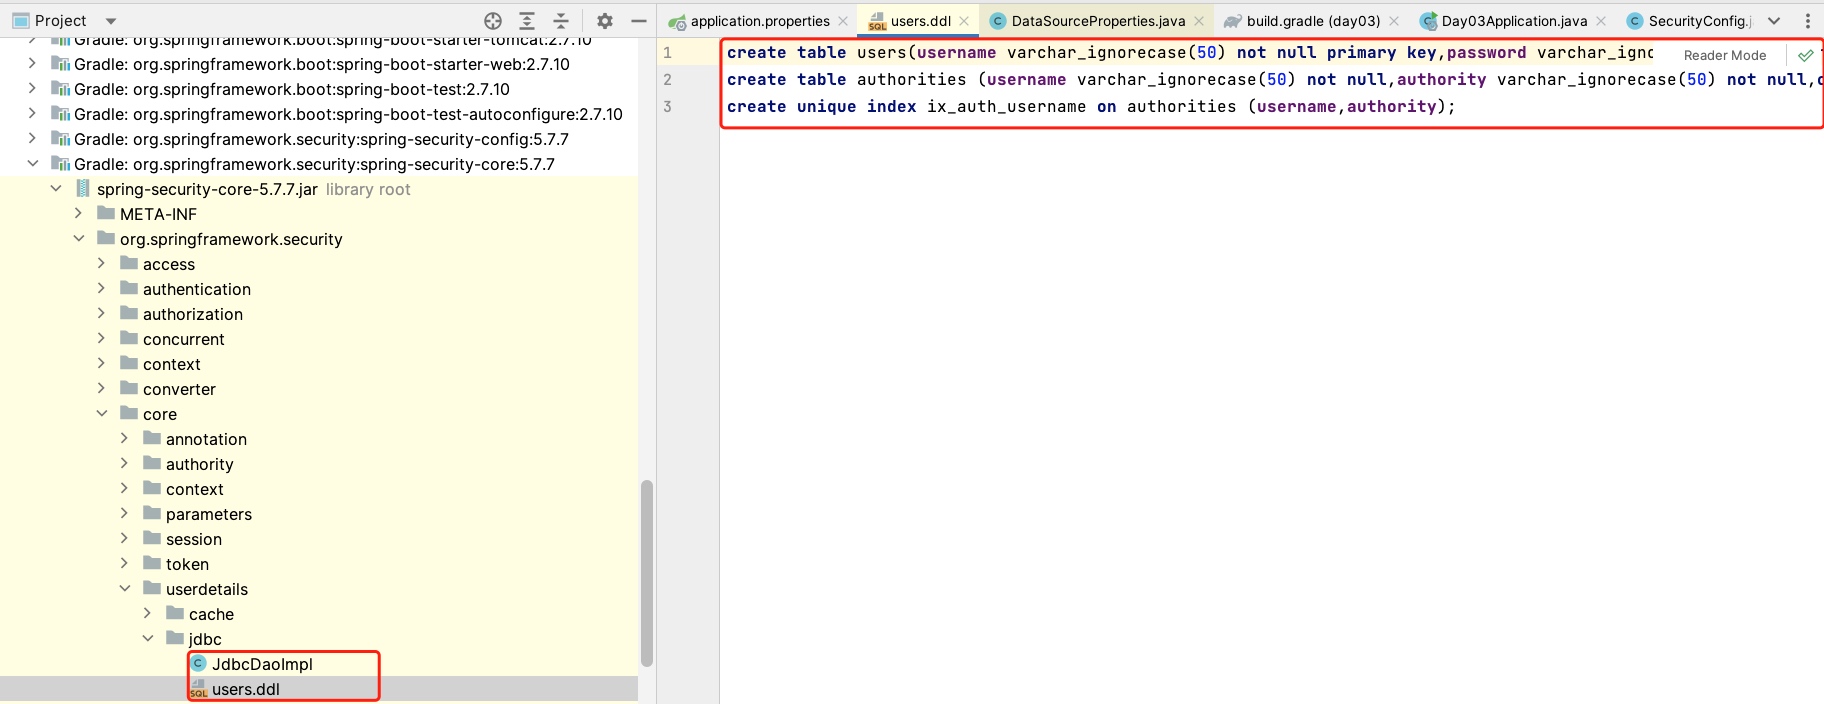The image size is (1824, 704).
Task: Click 'authorities' table name in line 2
Action: [911, 79]
